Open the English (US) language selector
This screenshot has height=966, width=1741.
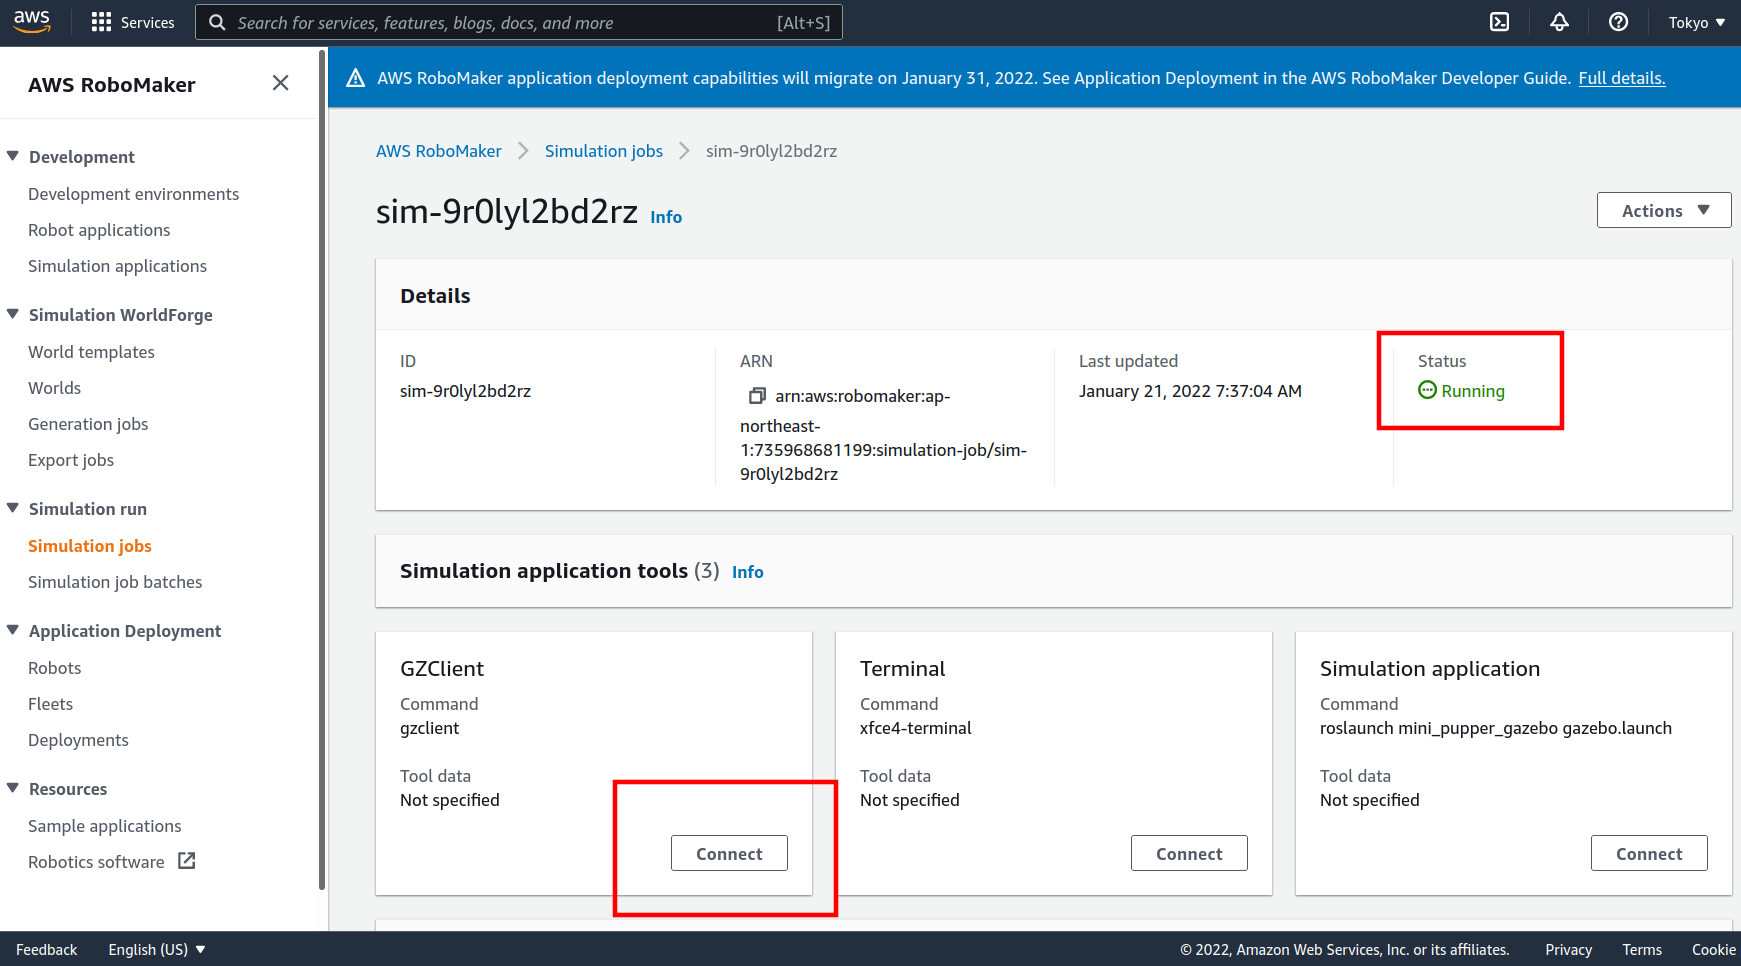[x=157, y=949]
